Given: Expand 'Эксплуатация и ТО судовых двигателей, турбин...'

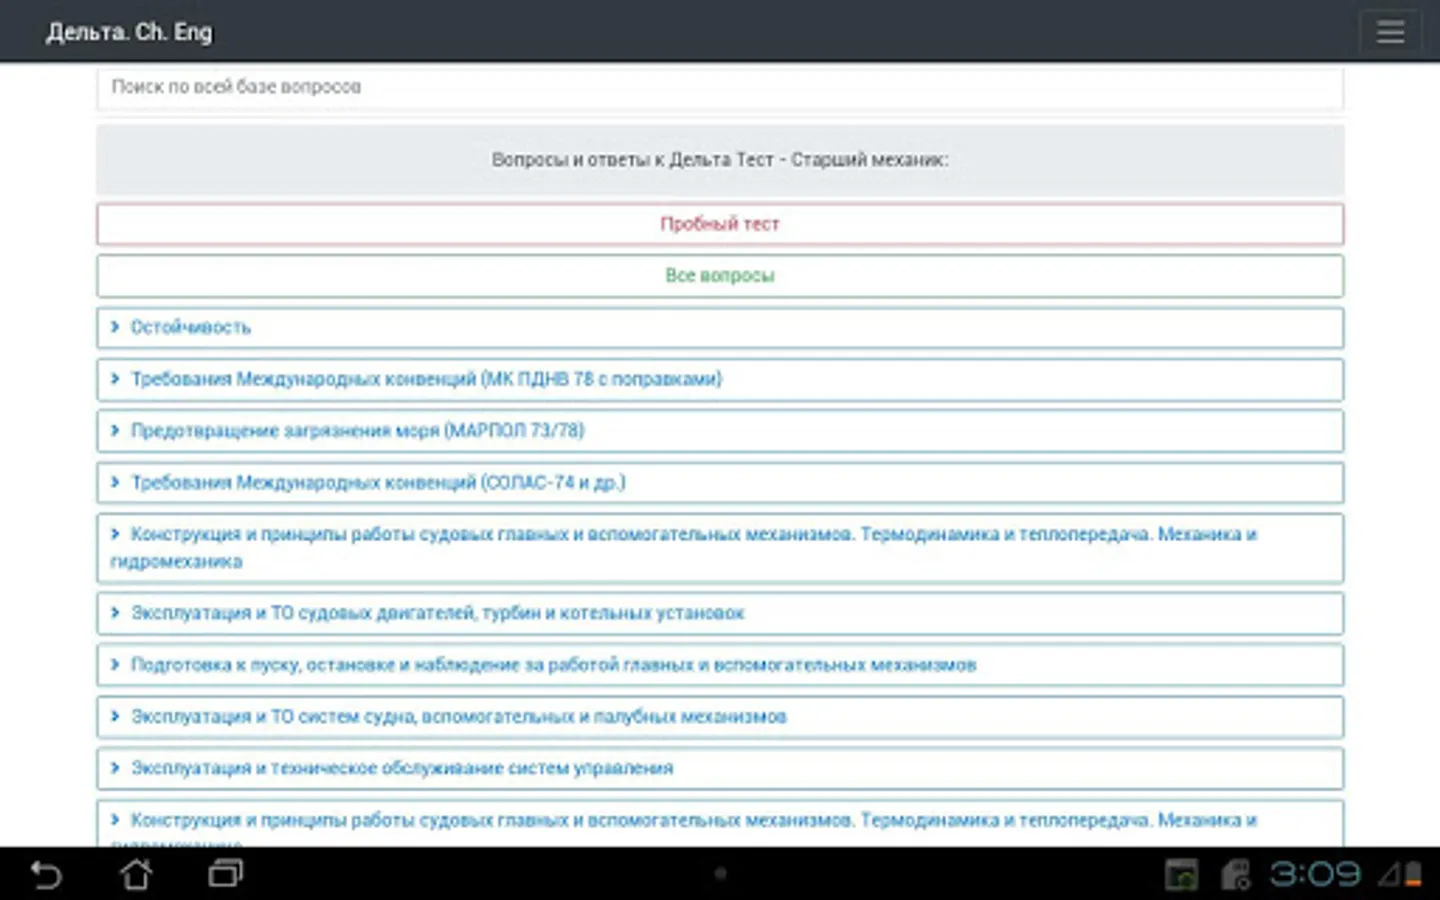Looking at the screenshot, I should (720, 614).
